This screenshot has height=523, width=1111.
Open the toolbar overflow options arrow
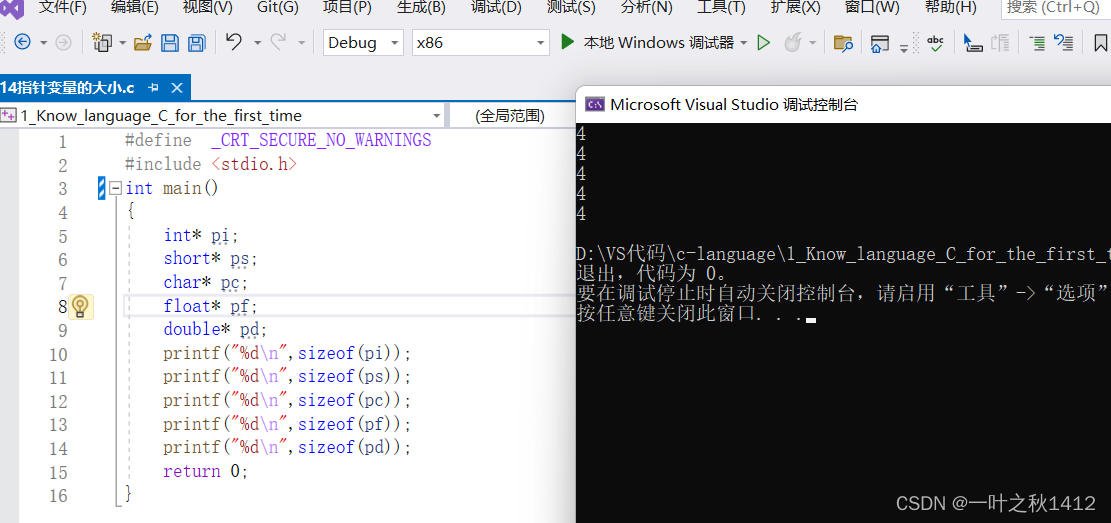point(903,48)
